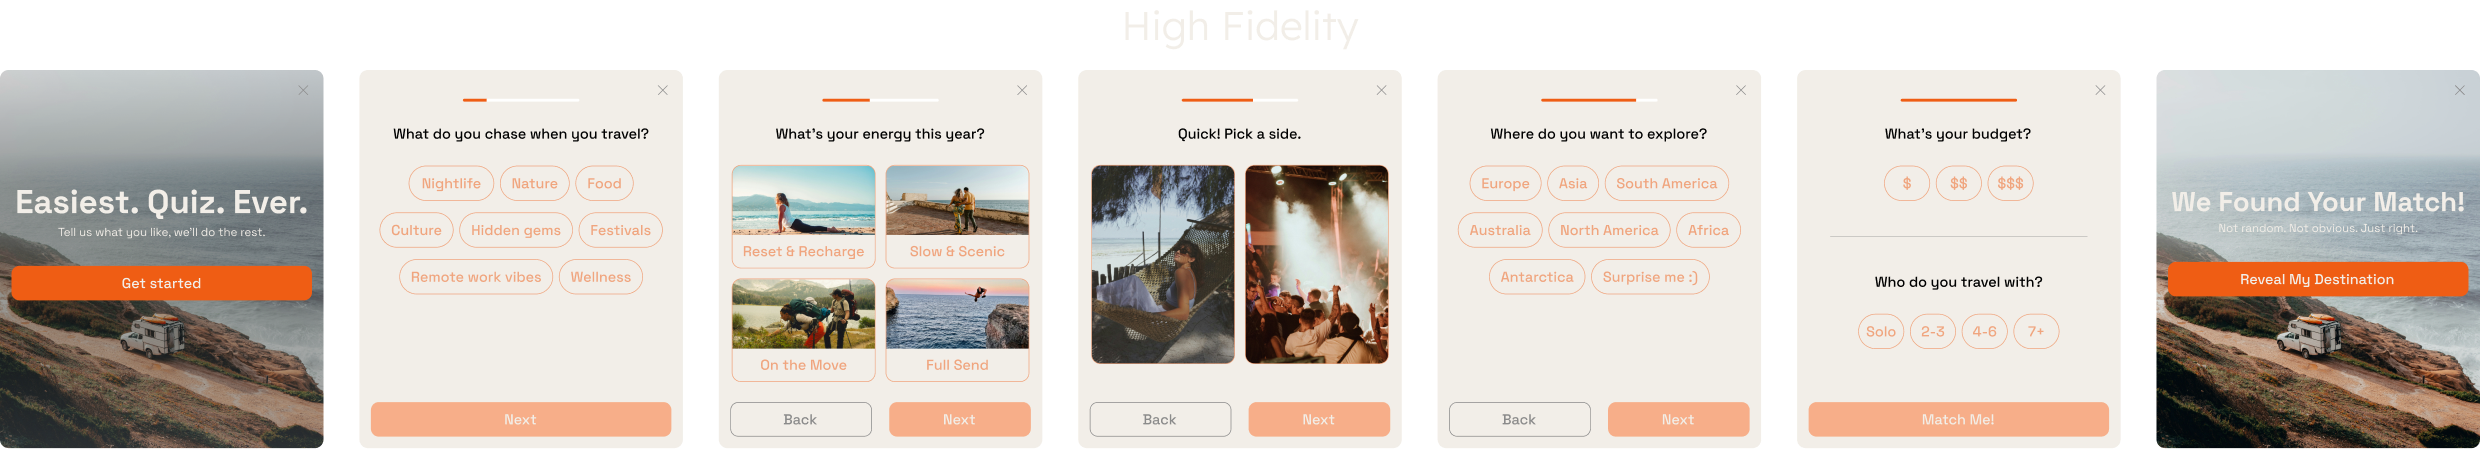Close the travel chase question card

click(663, 90)
